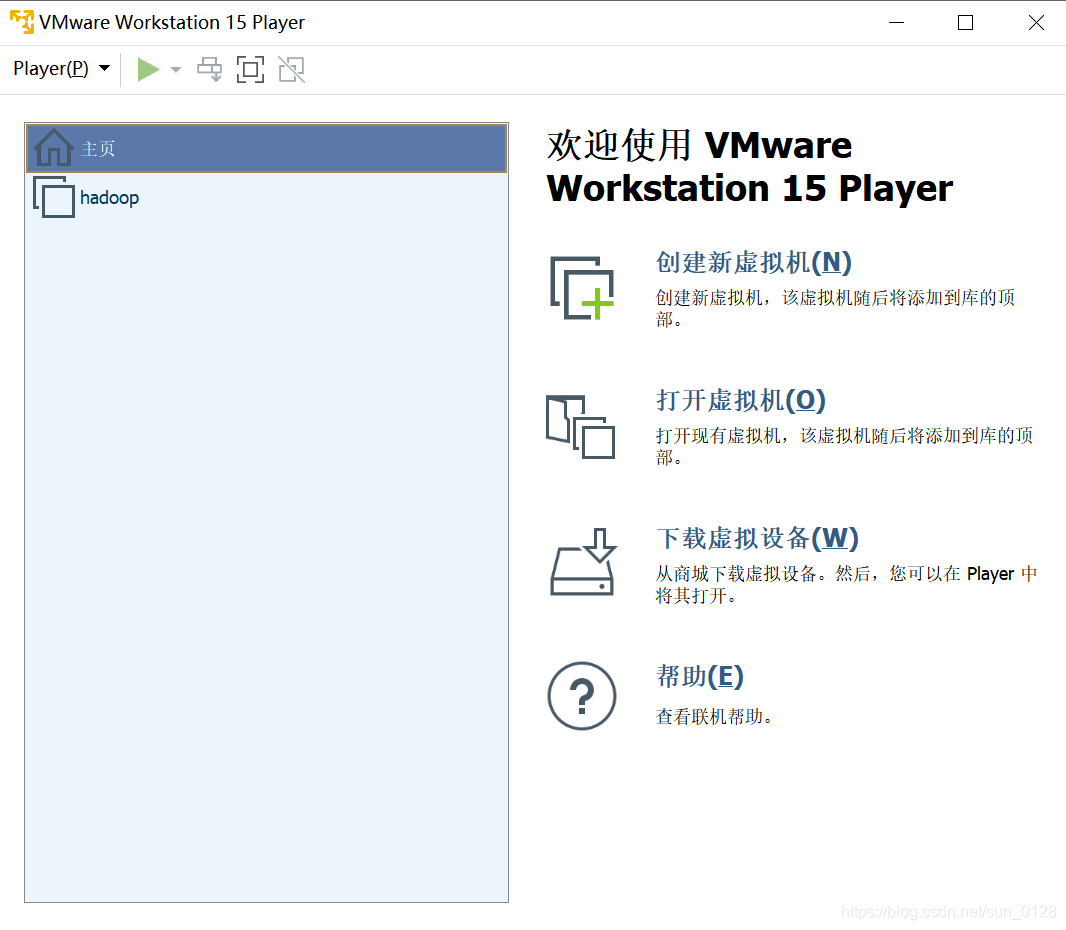1066x930 pixels.
Task: Click text 从商城下载虚拟设备 description
Action: point(846,585)
